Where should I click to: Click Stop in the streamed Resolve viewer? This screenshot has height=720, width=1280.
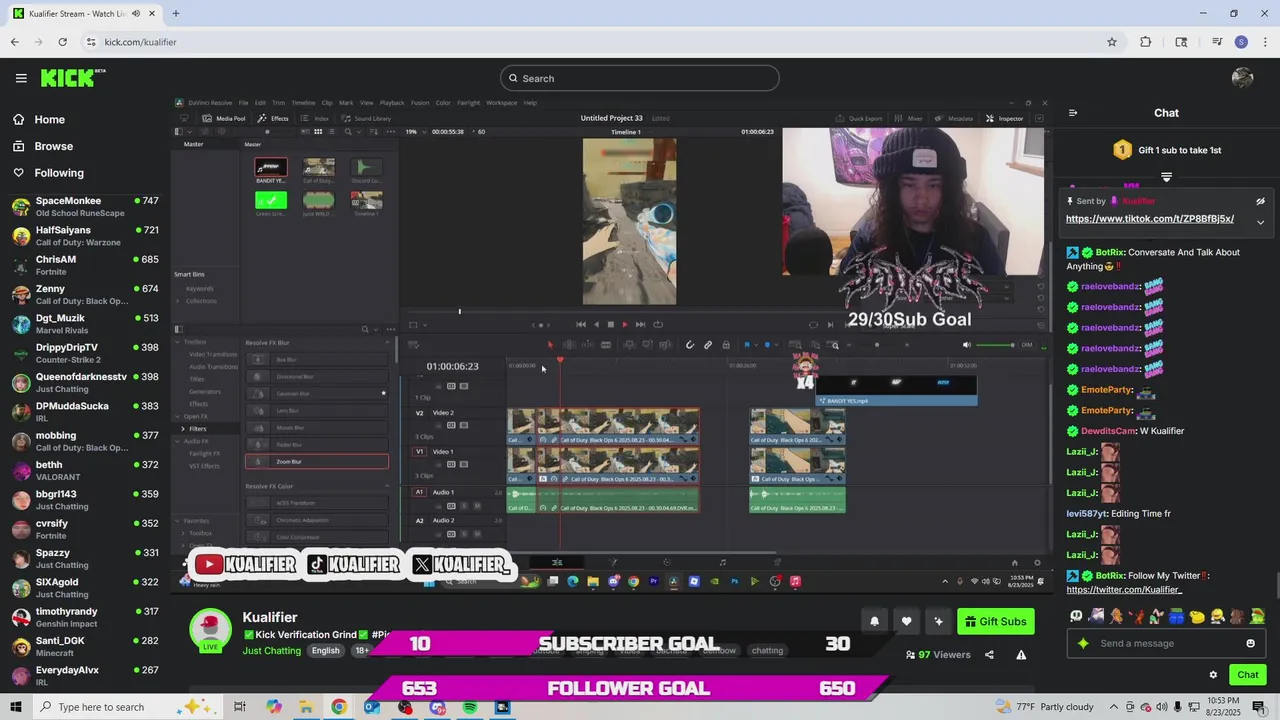click(610, 324)
